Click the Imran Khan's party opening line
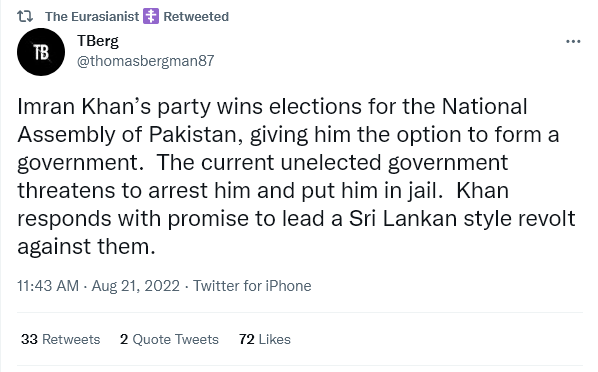 pyautogui.click(x=272, y=106)
